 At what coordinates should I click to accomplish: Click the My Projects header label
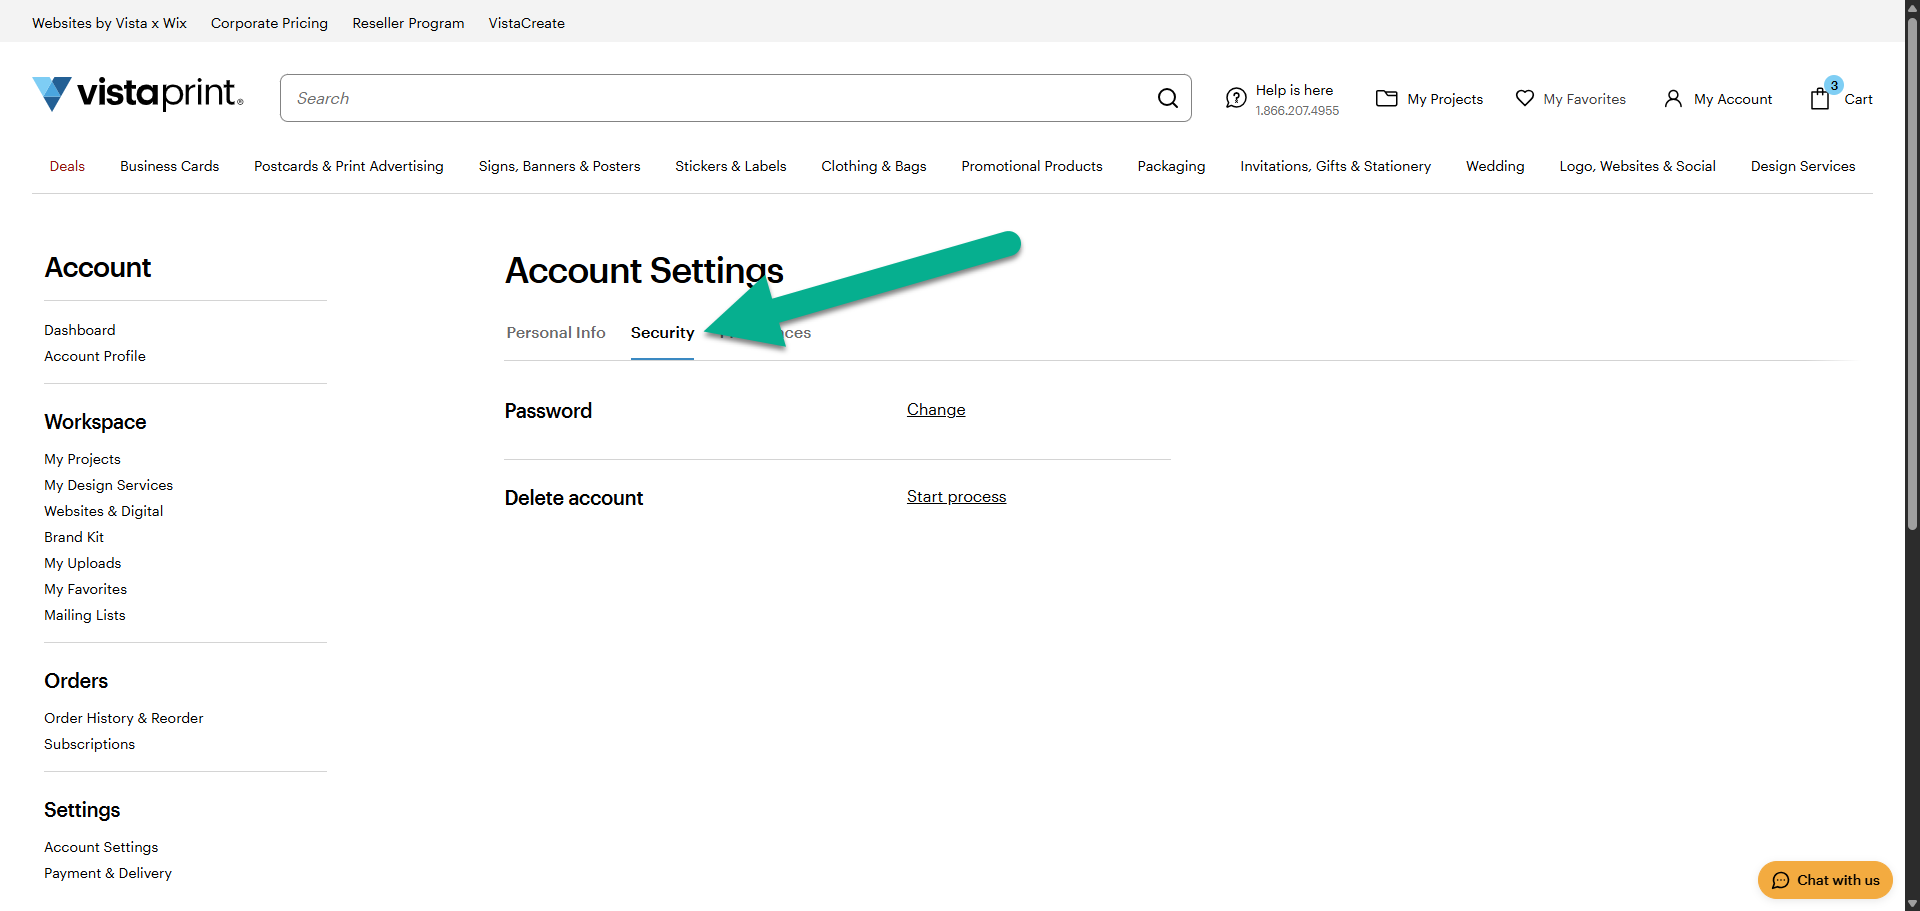(x=1445, y=99)
